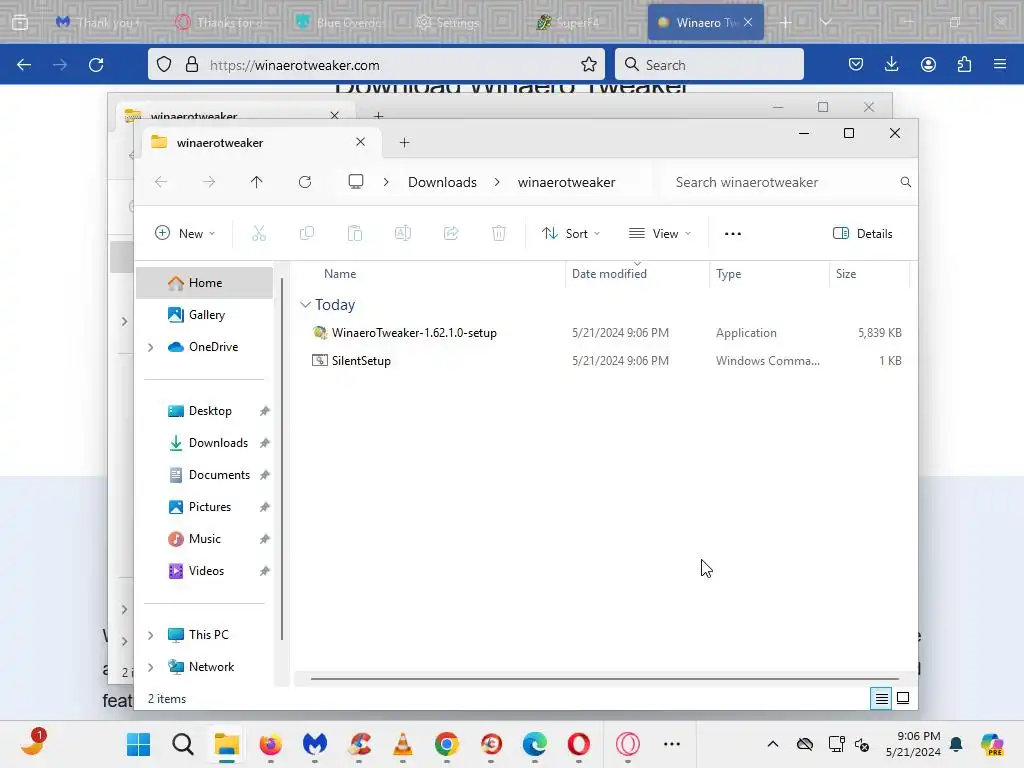Click chevron after Downloads in breadcrumb
1024x768 pixels.
coord(497,182)
